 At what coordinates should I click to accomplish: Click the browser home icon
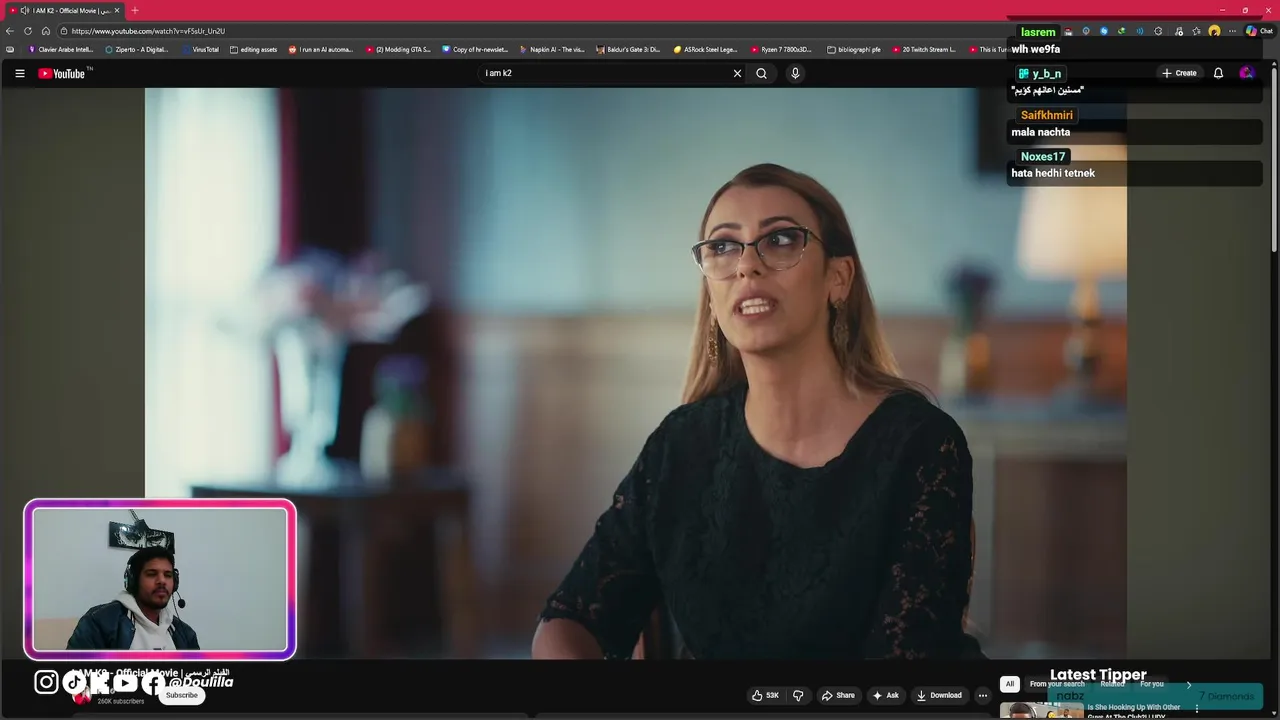(x=46, y=31)
